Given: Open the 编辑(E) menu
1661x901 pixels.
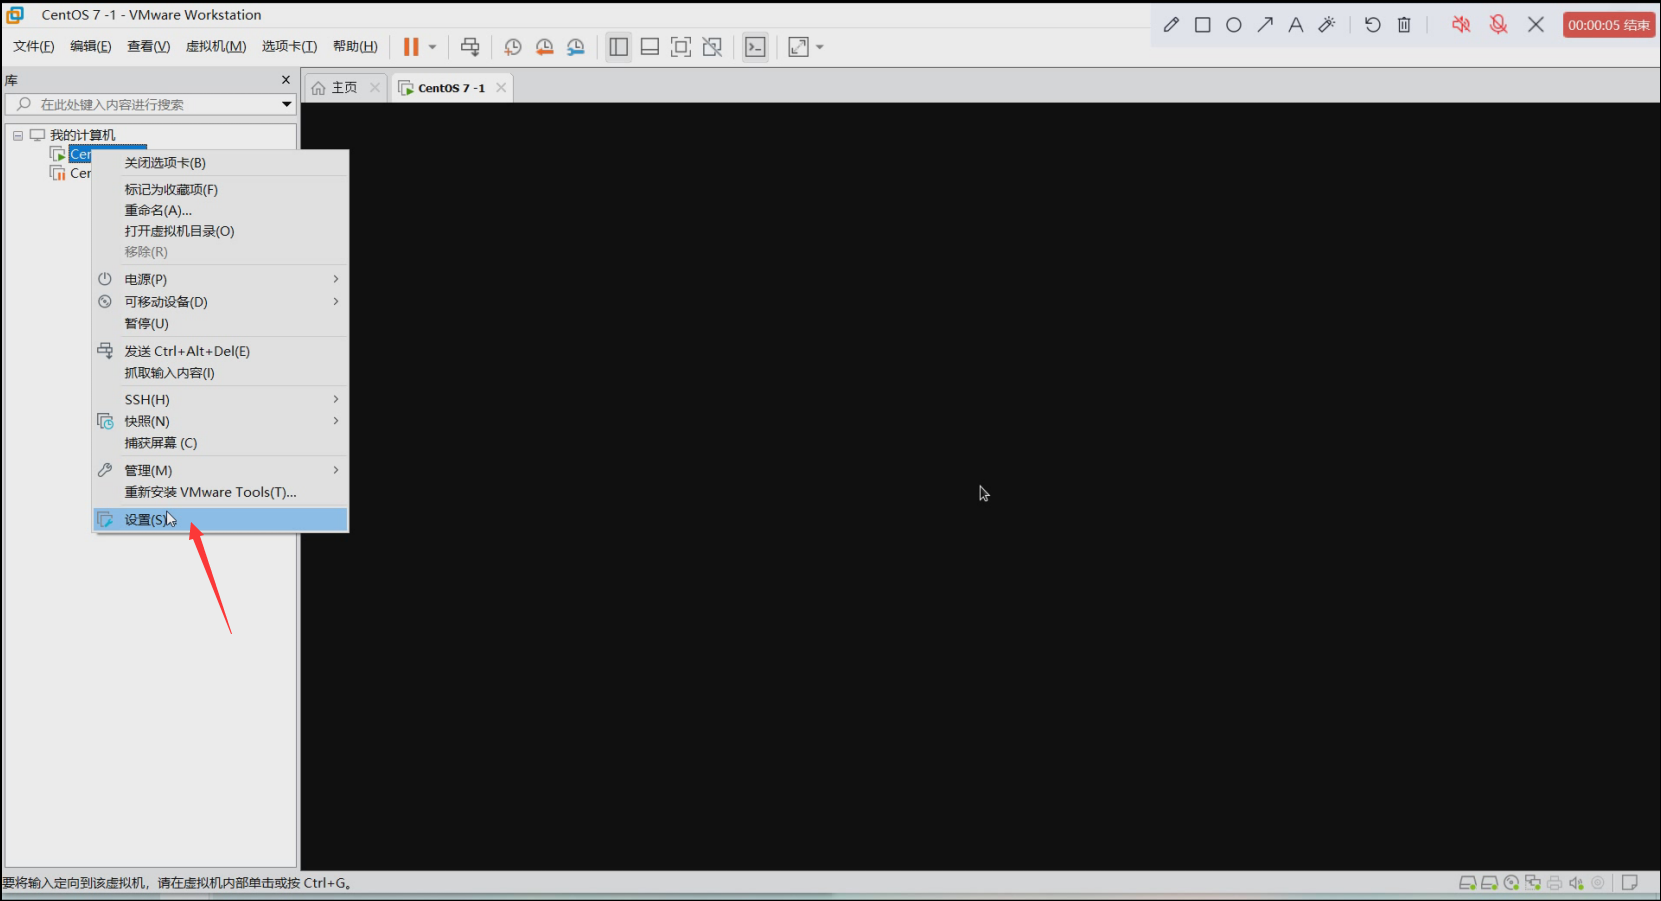Looking at the screenshot, I should point(90,47).
